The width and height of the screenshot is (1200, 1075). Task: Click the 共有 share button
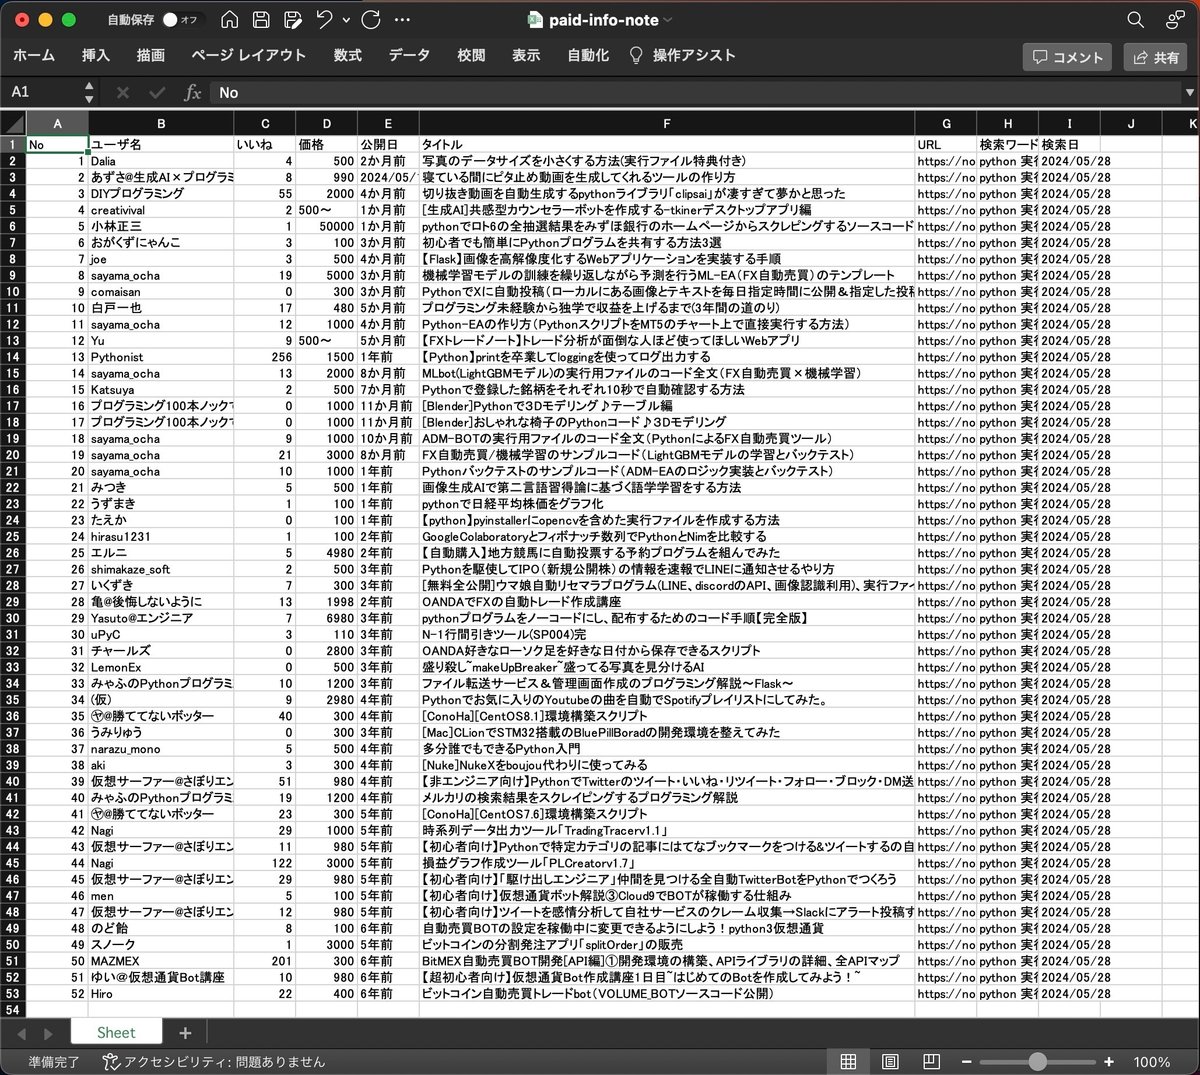tap(1155, 57)
